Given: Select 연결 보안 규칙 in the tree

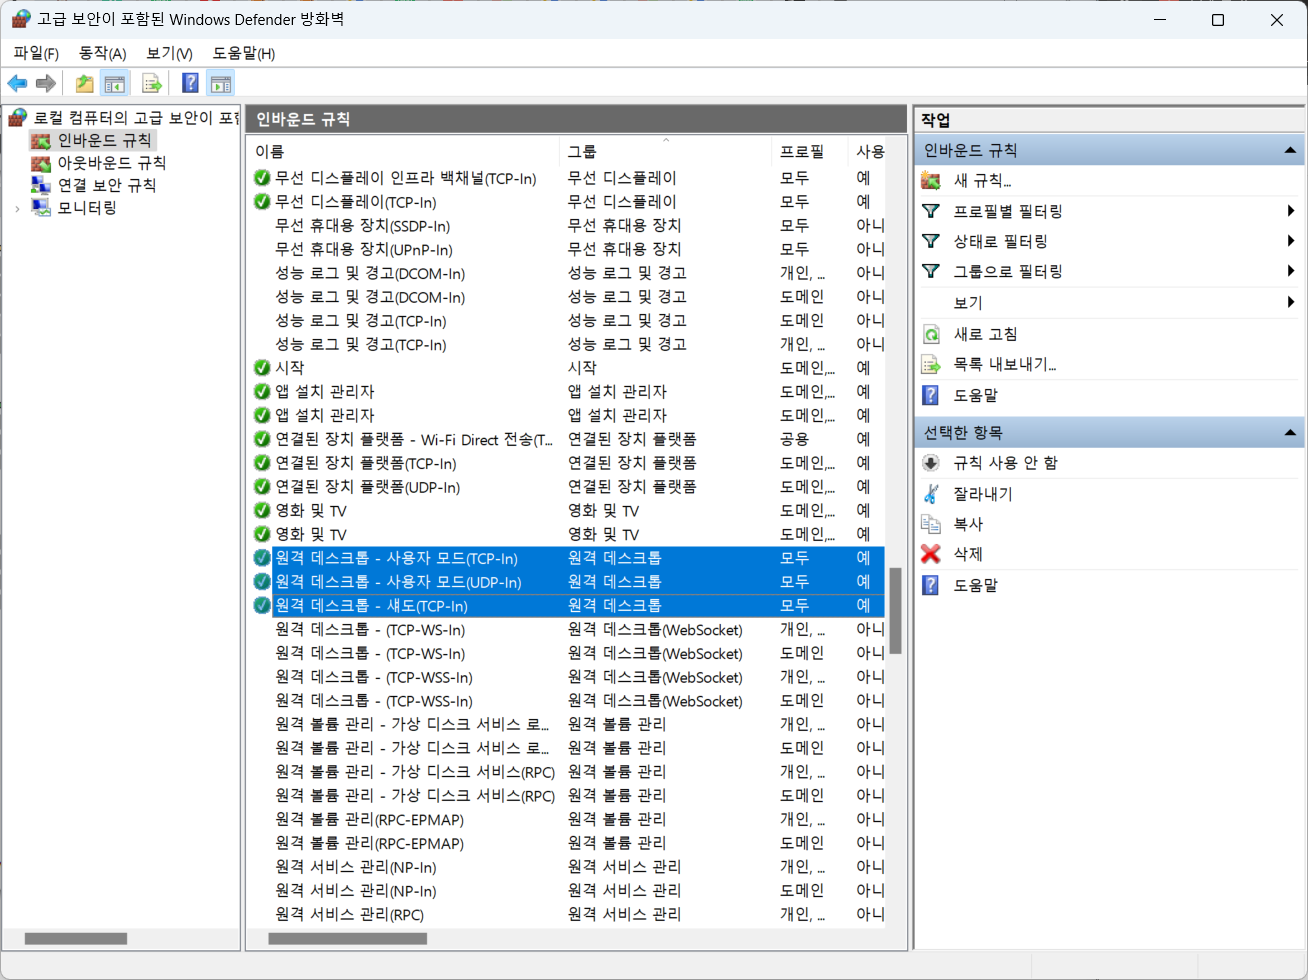Looking at the screenshot, I should (106, 185).
